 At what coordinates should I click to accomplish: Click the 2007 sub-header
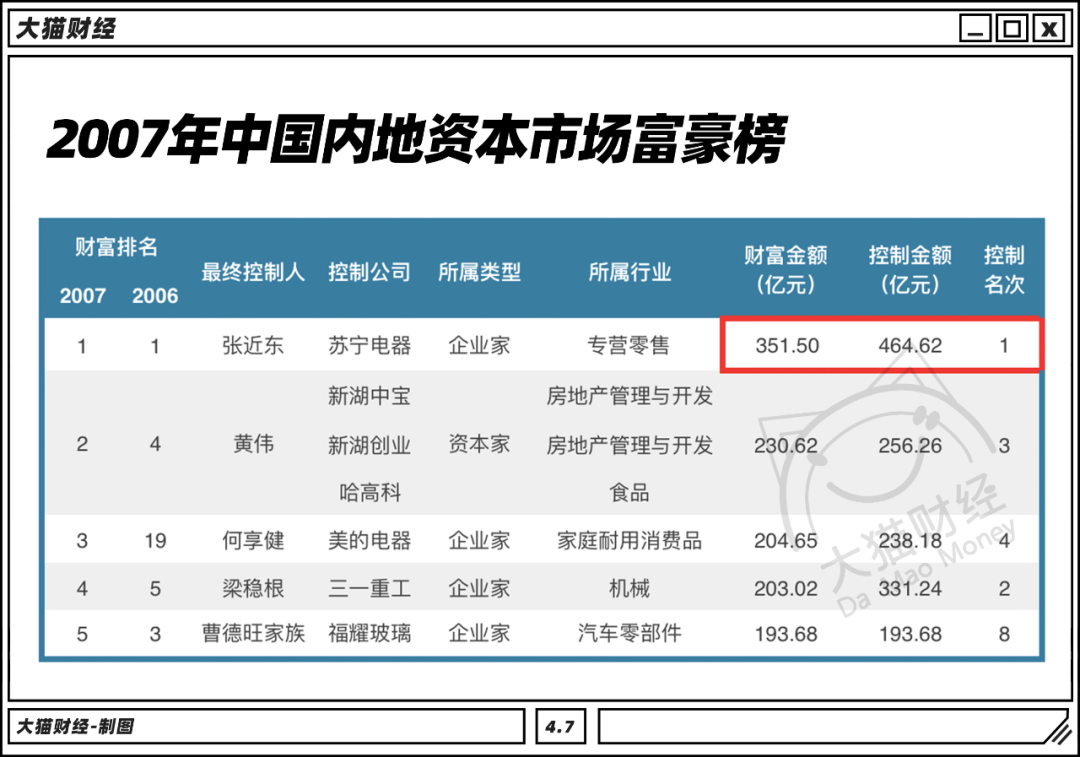coord(83,295)
